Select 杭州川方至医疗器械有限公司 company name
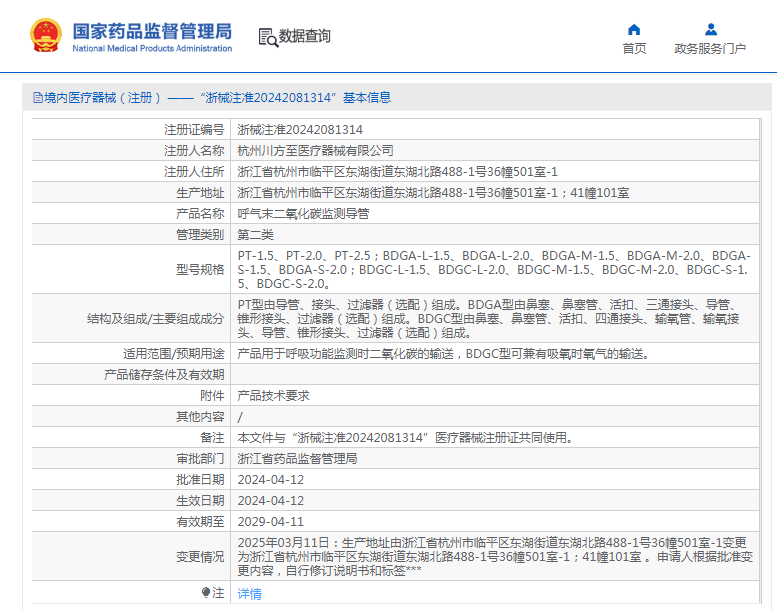This screenshot has width=777, height=610. click(x=315, y=150)
